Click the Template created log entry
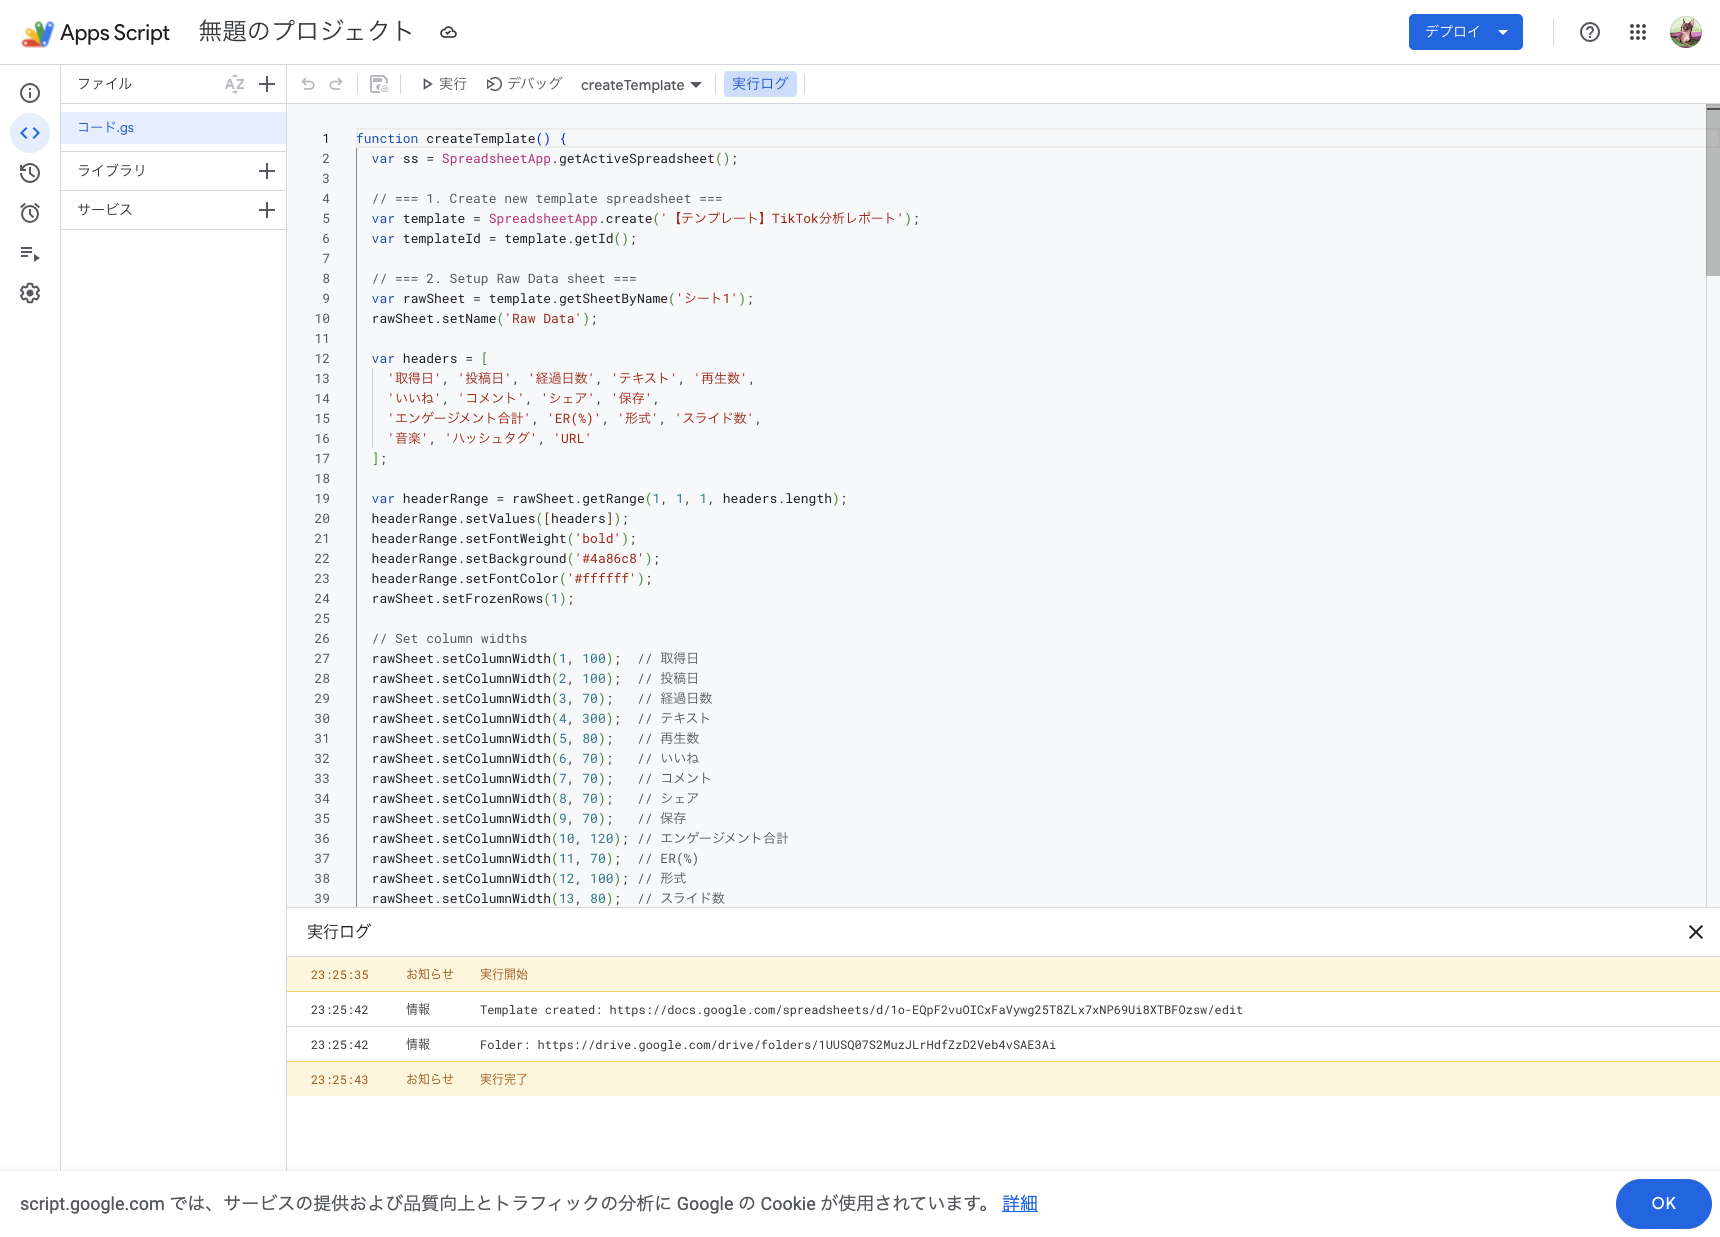1720x1237 pixels. tap(1003, 1010)
